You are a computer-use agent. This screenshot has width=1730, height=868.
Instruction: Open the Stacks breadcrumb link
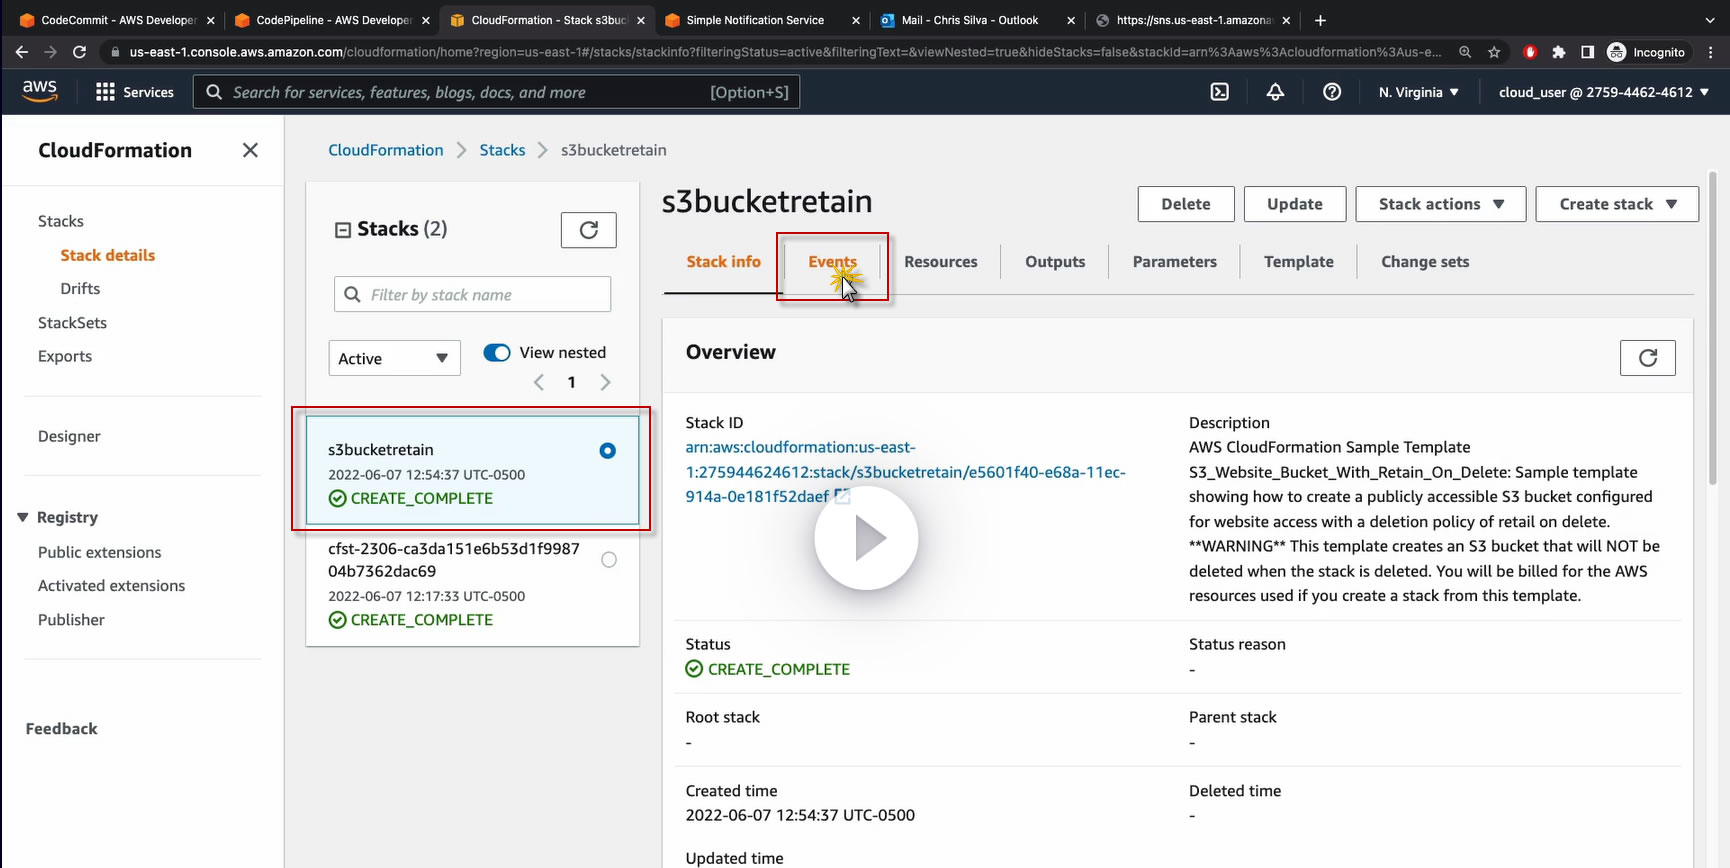502,150
